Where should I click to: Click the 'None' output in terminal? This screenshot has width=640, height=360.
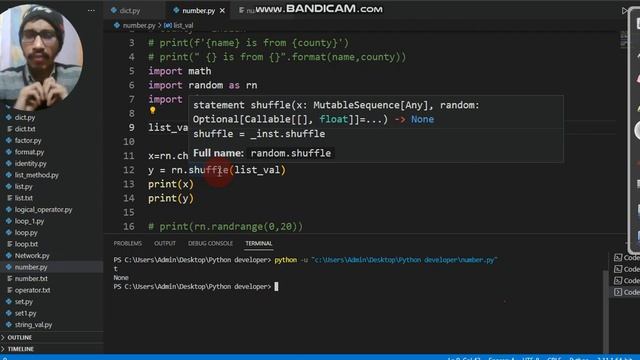[x=121, y=278]
